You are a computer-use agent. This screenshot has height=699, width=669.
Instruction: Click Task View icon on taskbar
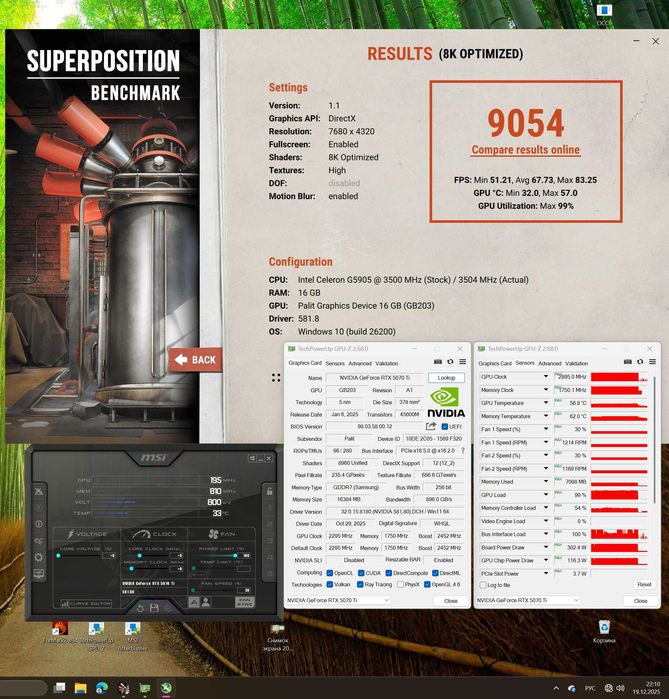59,688
